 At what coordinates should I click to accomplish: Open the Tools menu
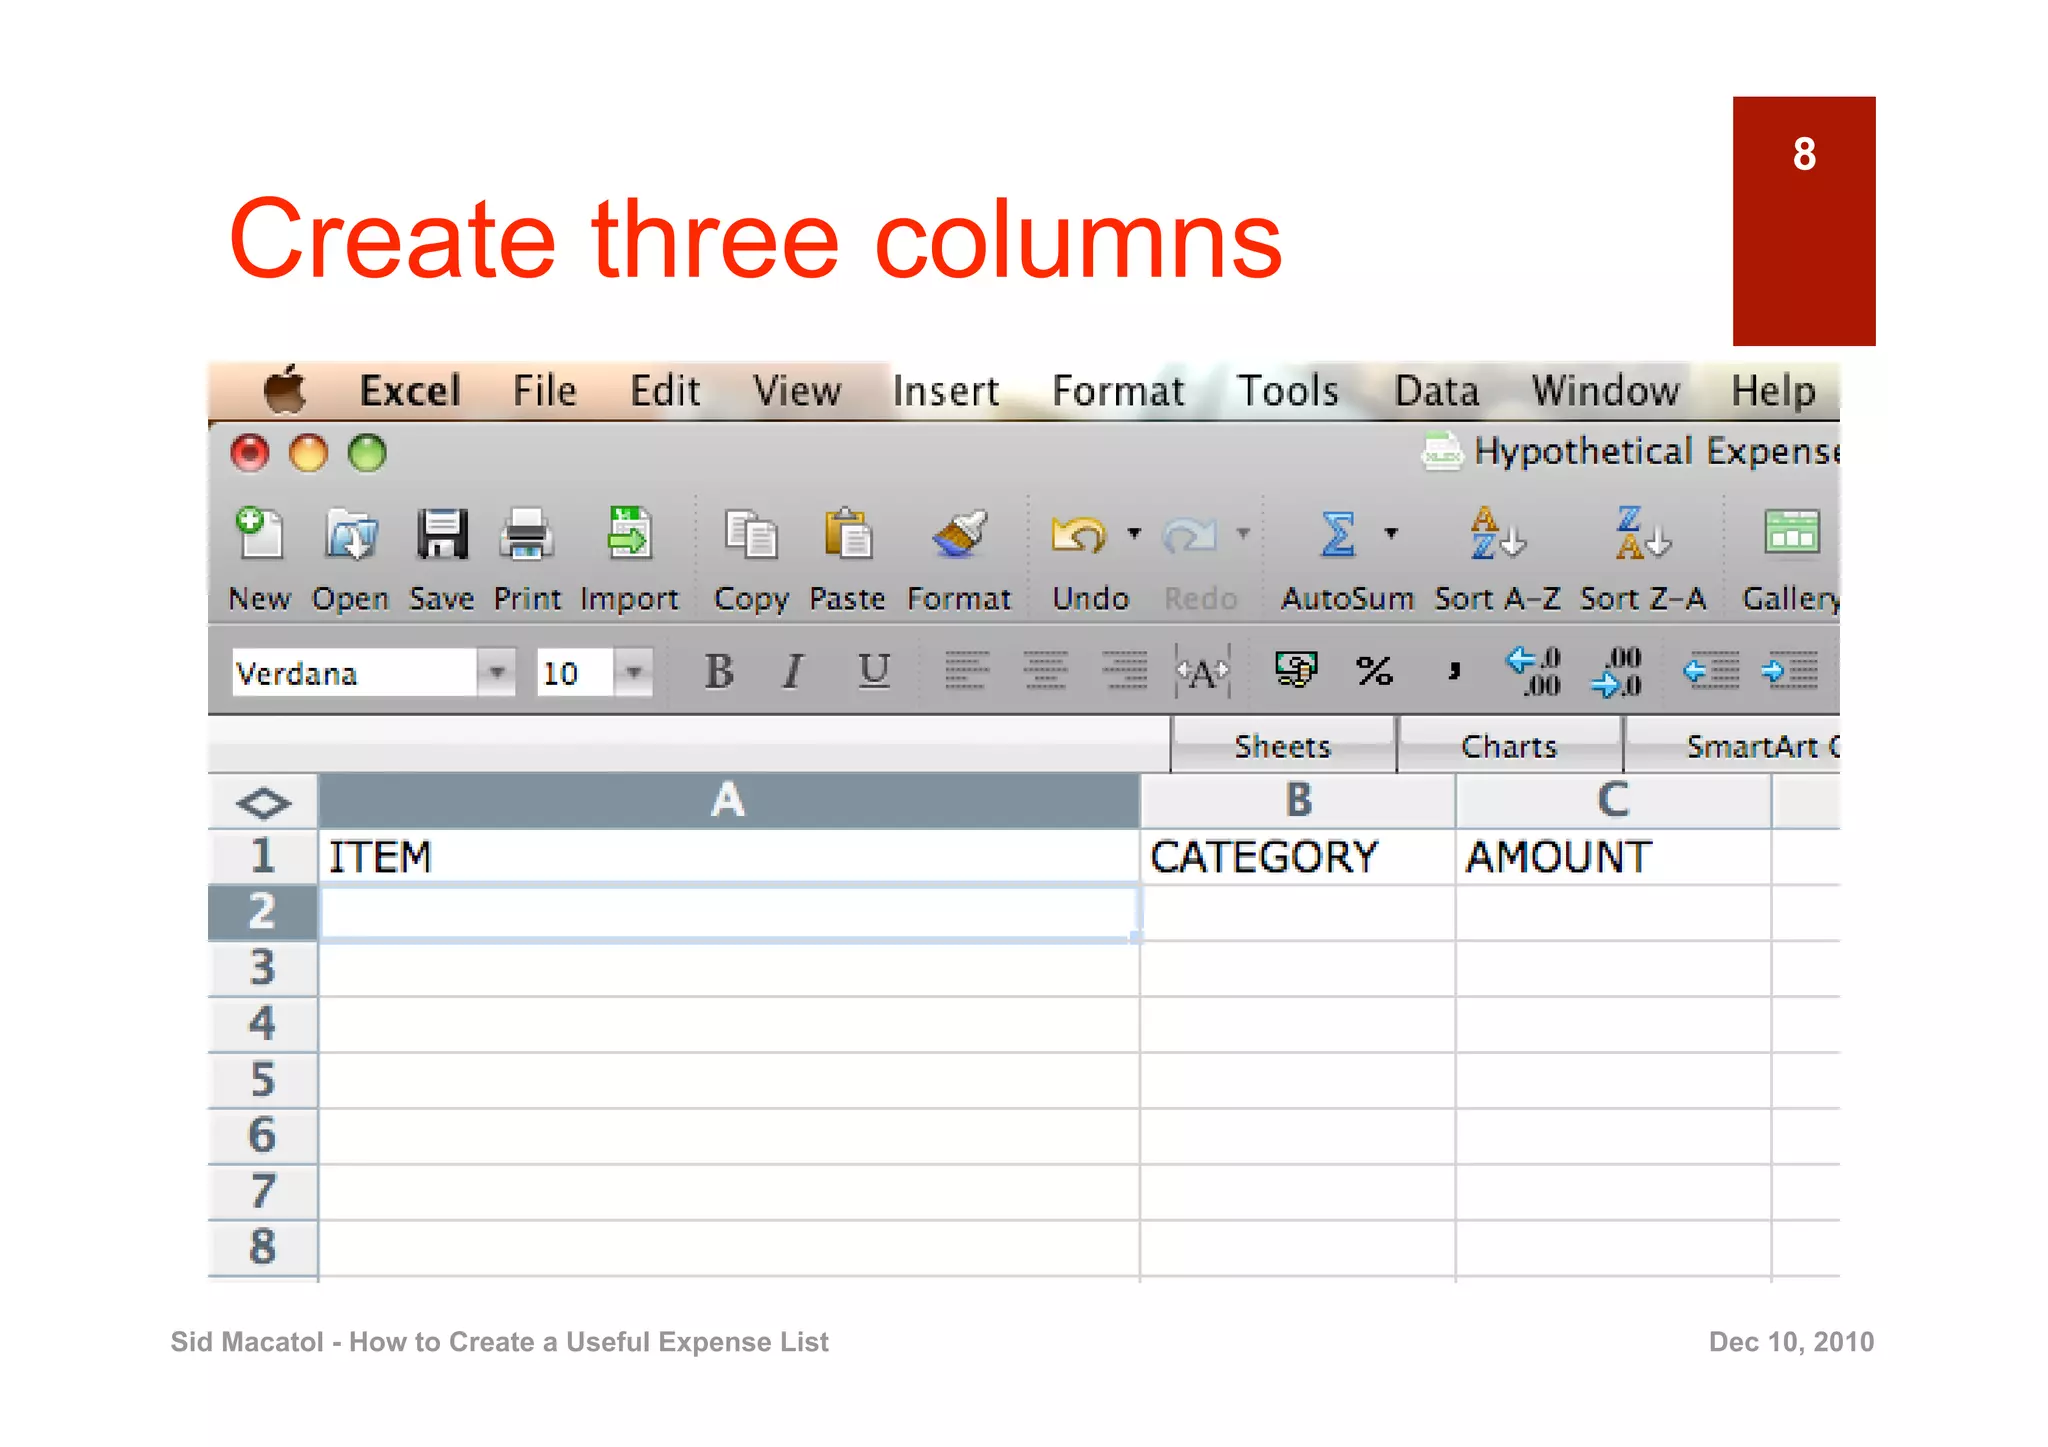coord(1288,390)
